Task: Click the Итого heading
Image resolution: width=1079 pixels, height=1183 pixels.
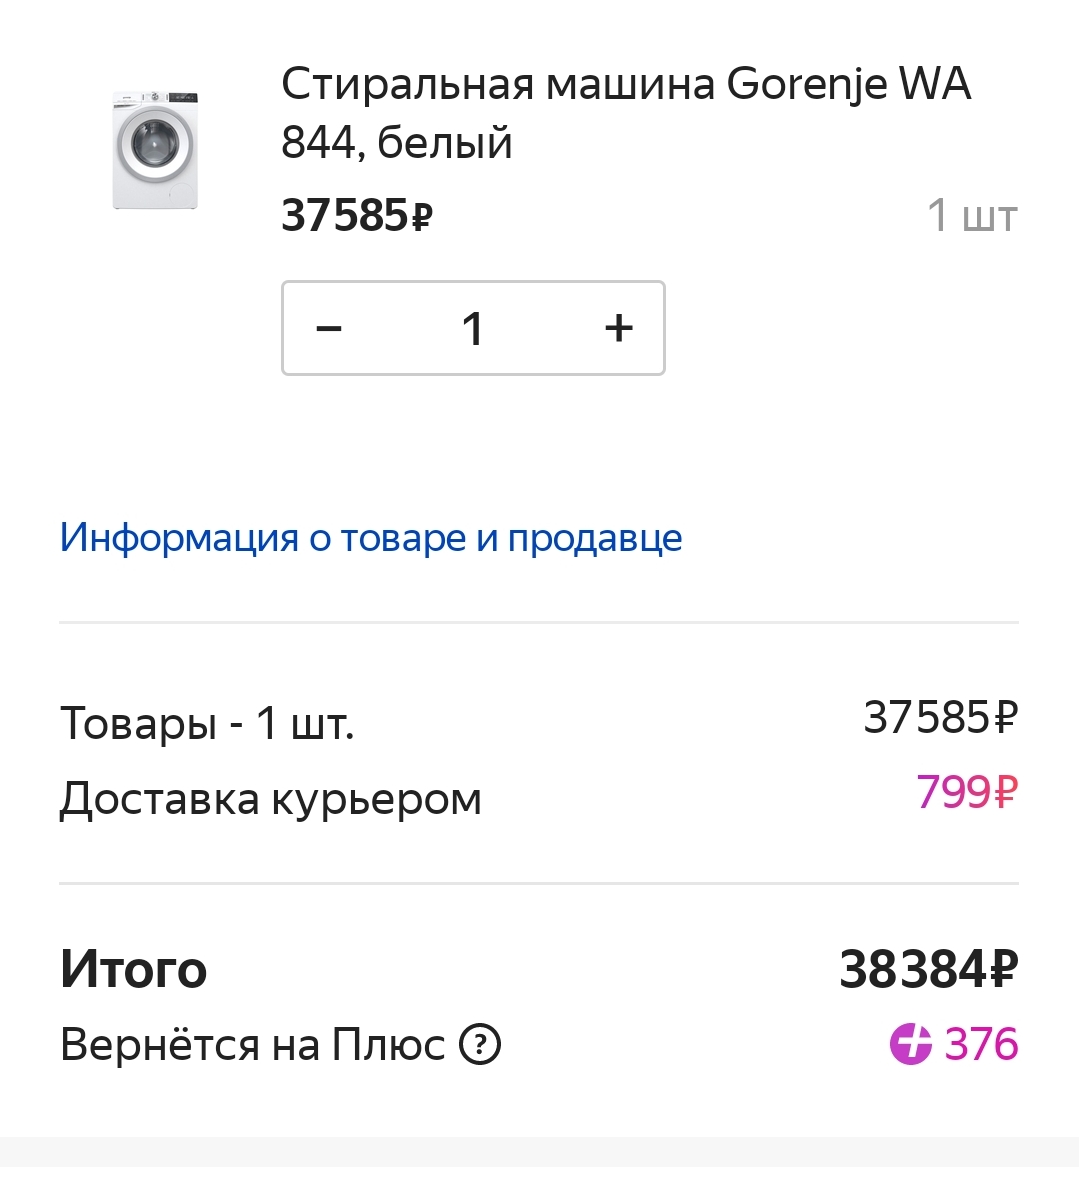Action: pyautogui.click(x=133, y=969)
